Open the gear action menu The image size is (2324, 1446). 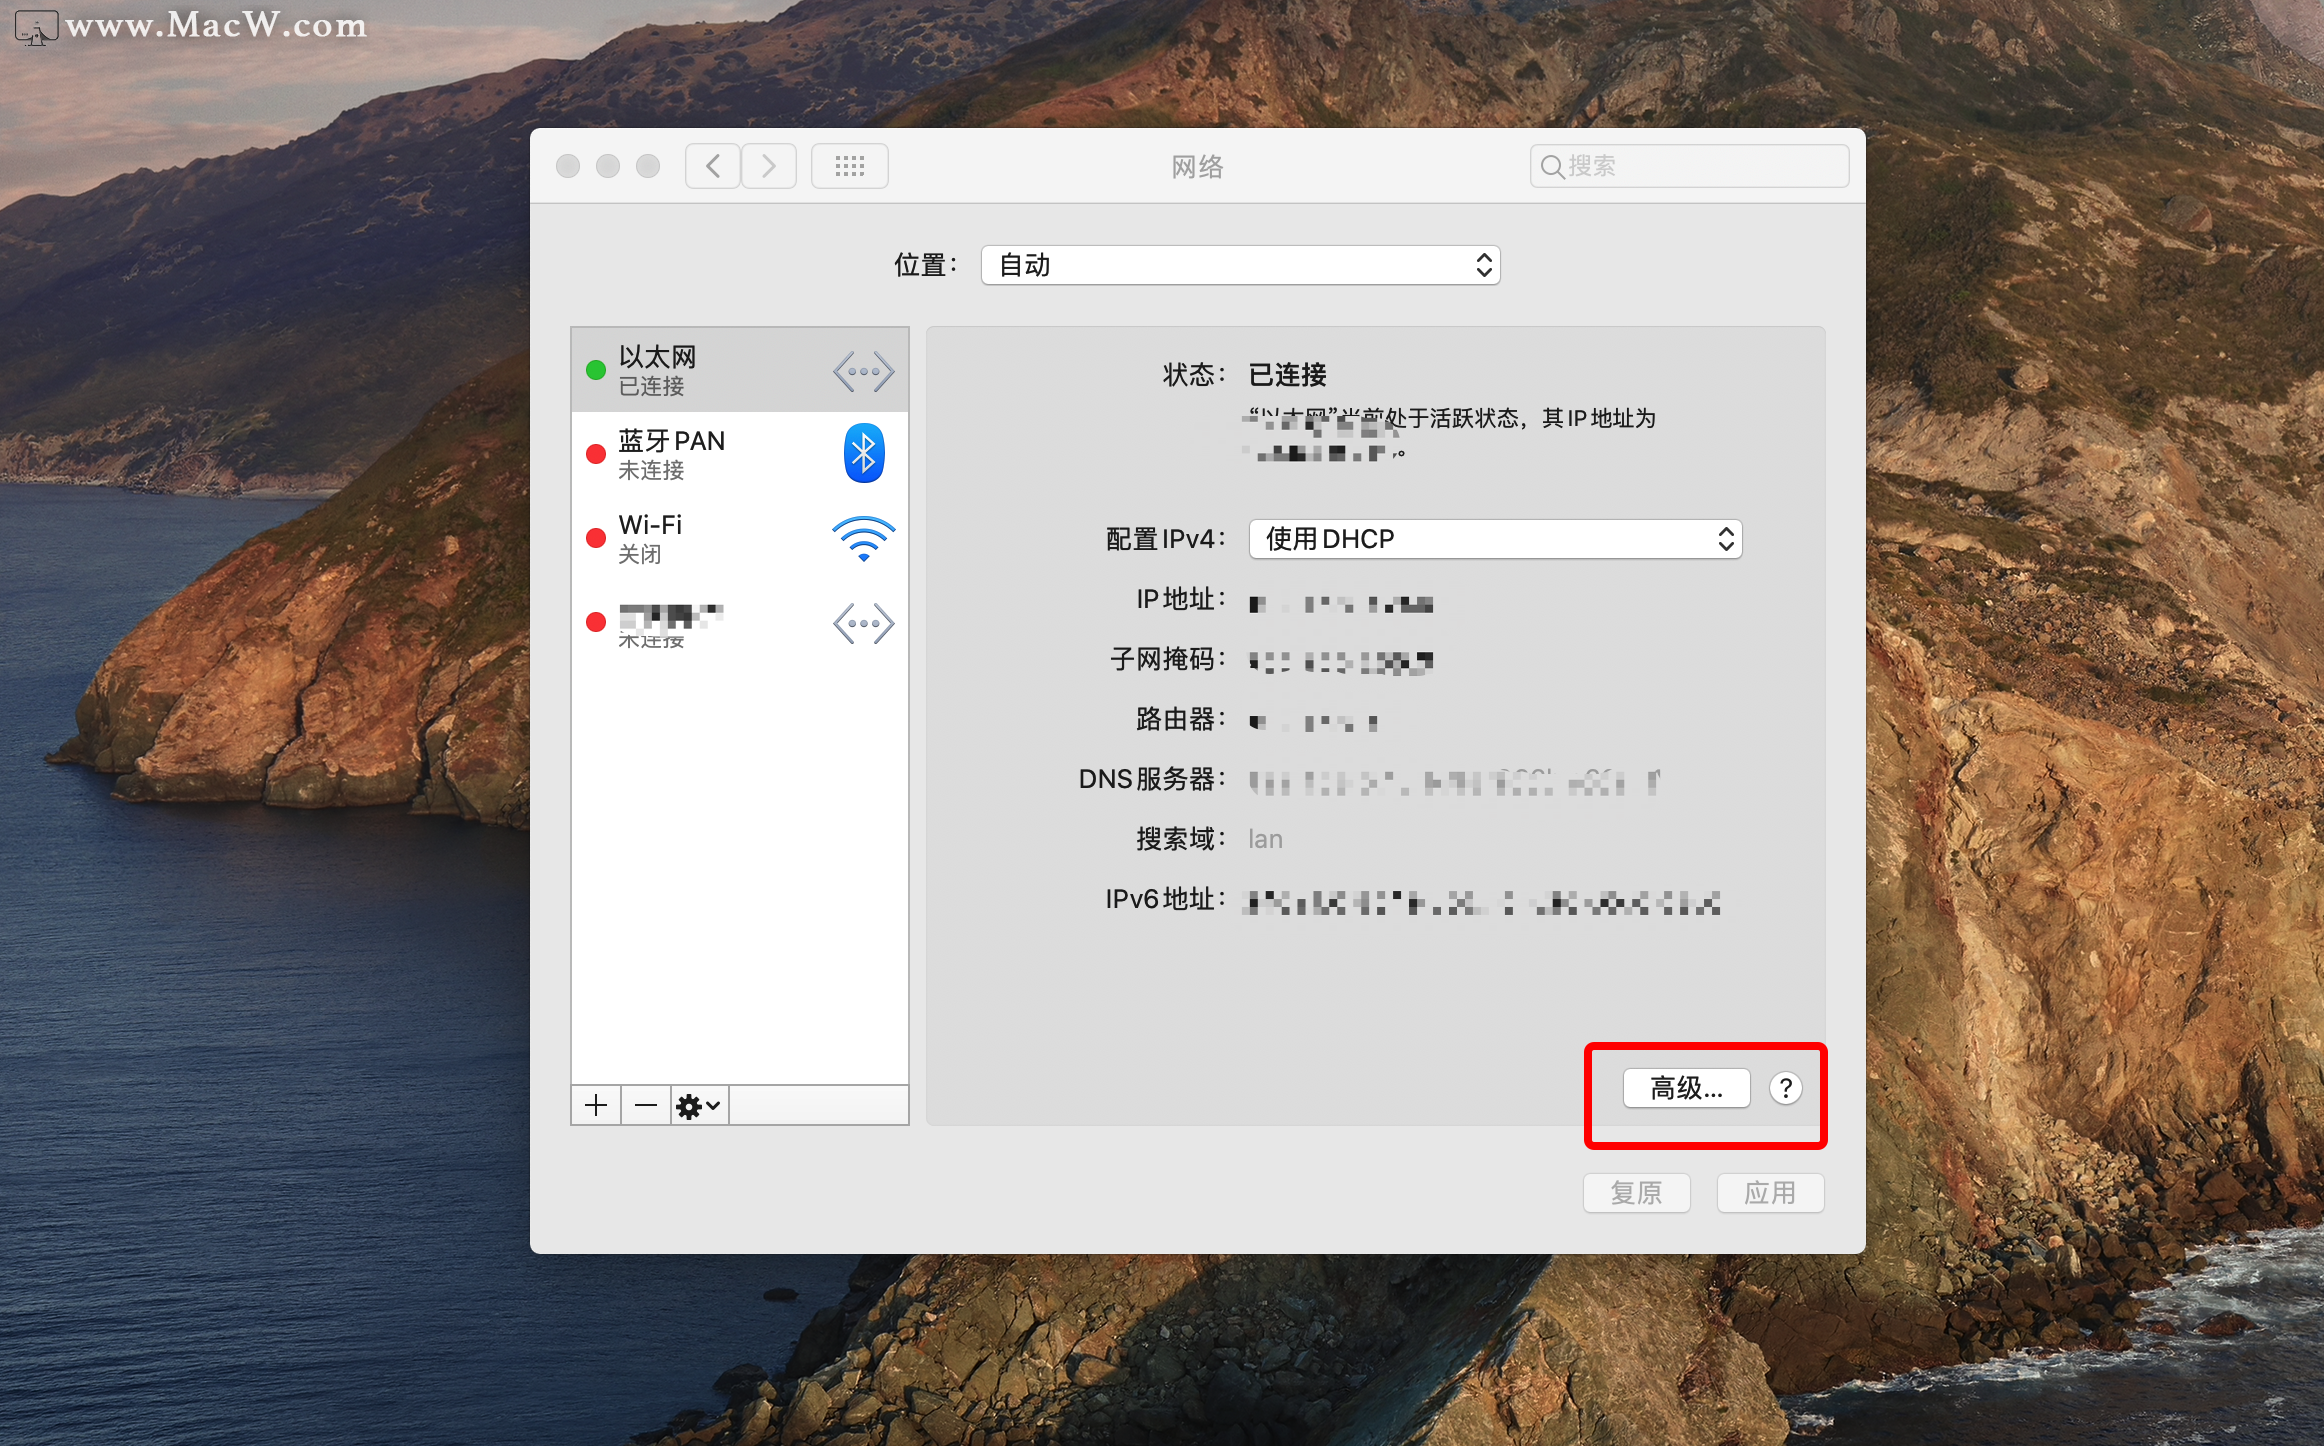pos(698,1105)
